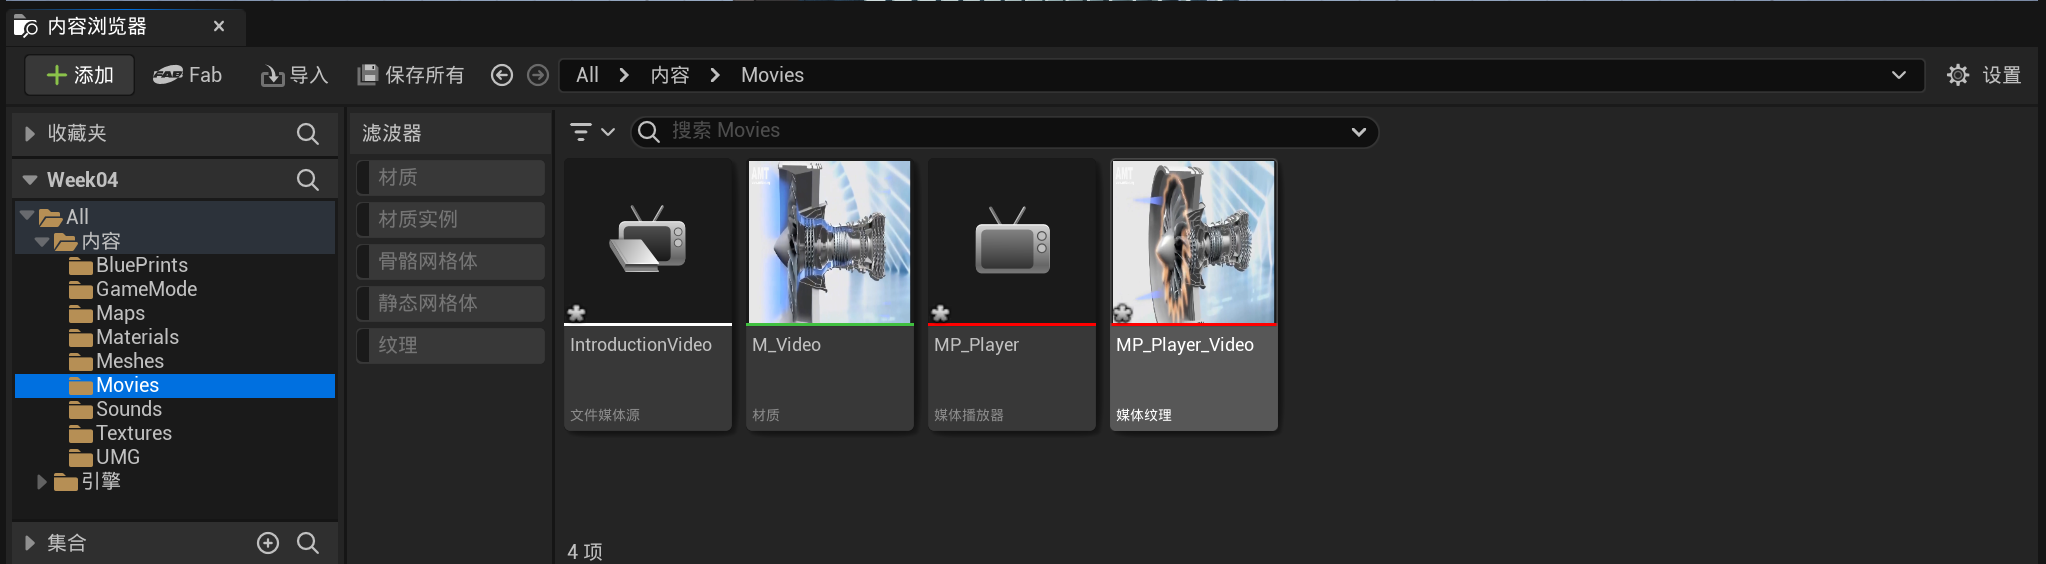Viewport: 2046px width, 564px height.
Task: Click the Import button
Action: pyautogui.click(x=294, y=75)
